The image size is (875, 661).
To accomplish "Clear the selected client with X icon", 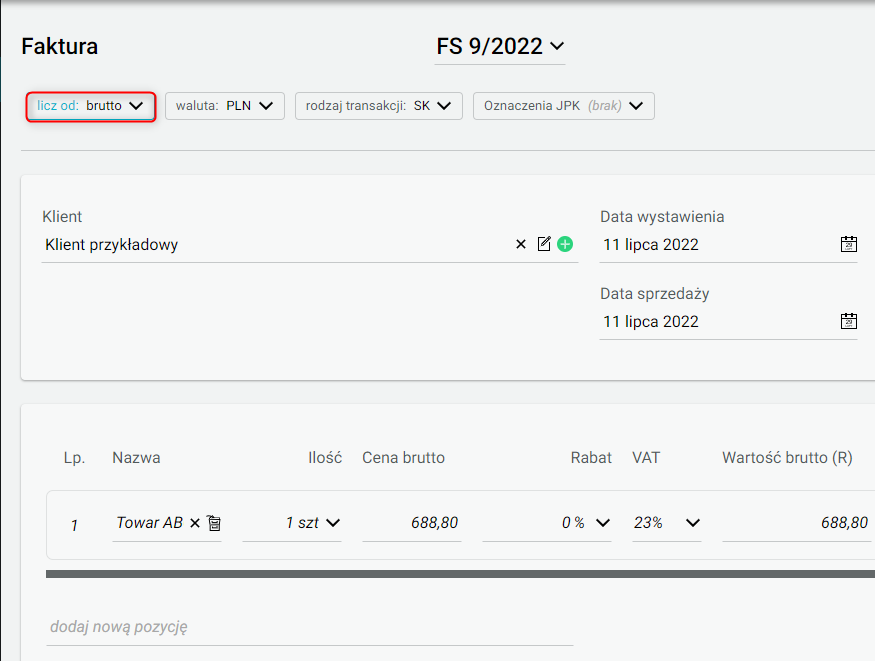I will pyautogui.click(x=521, y=244).
